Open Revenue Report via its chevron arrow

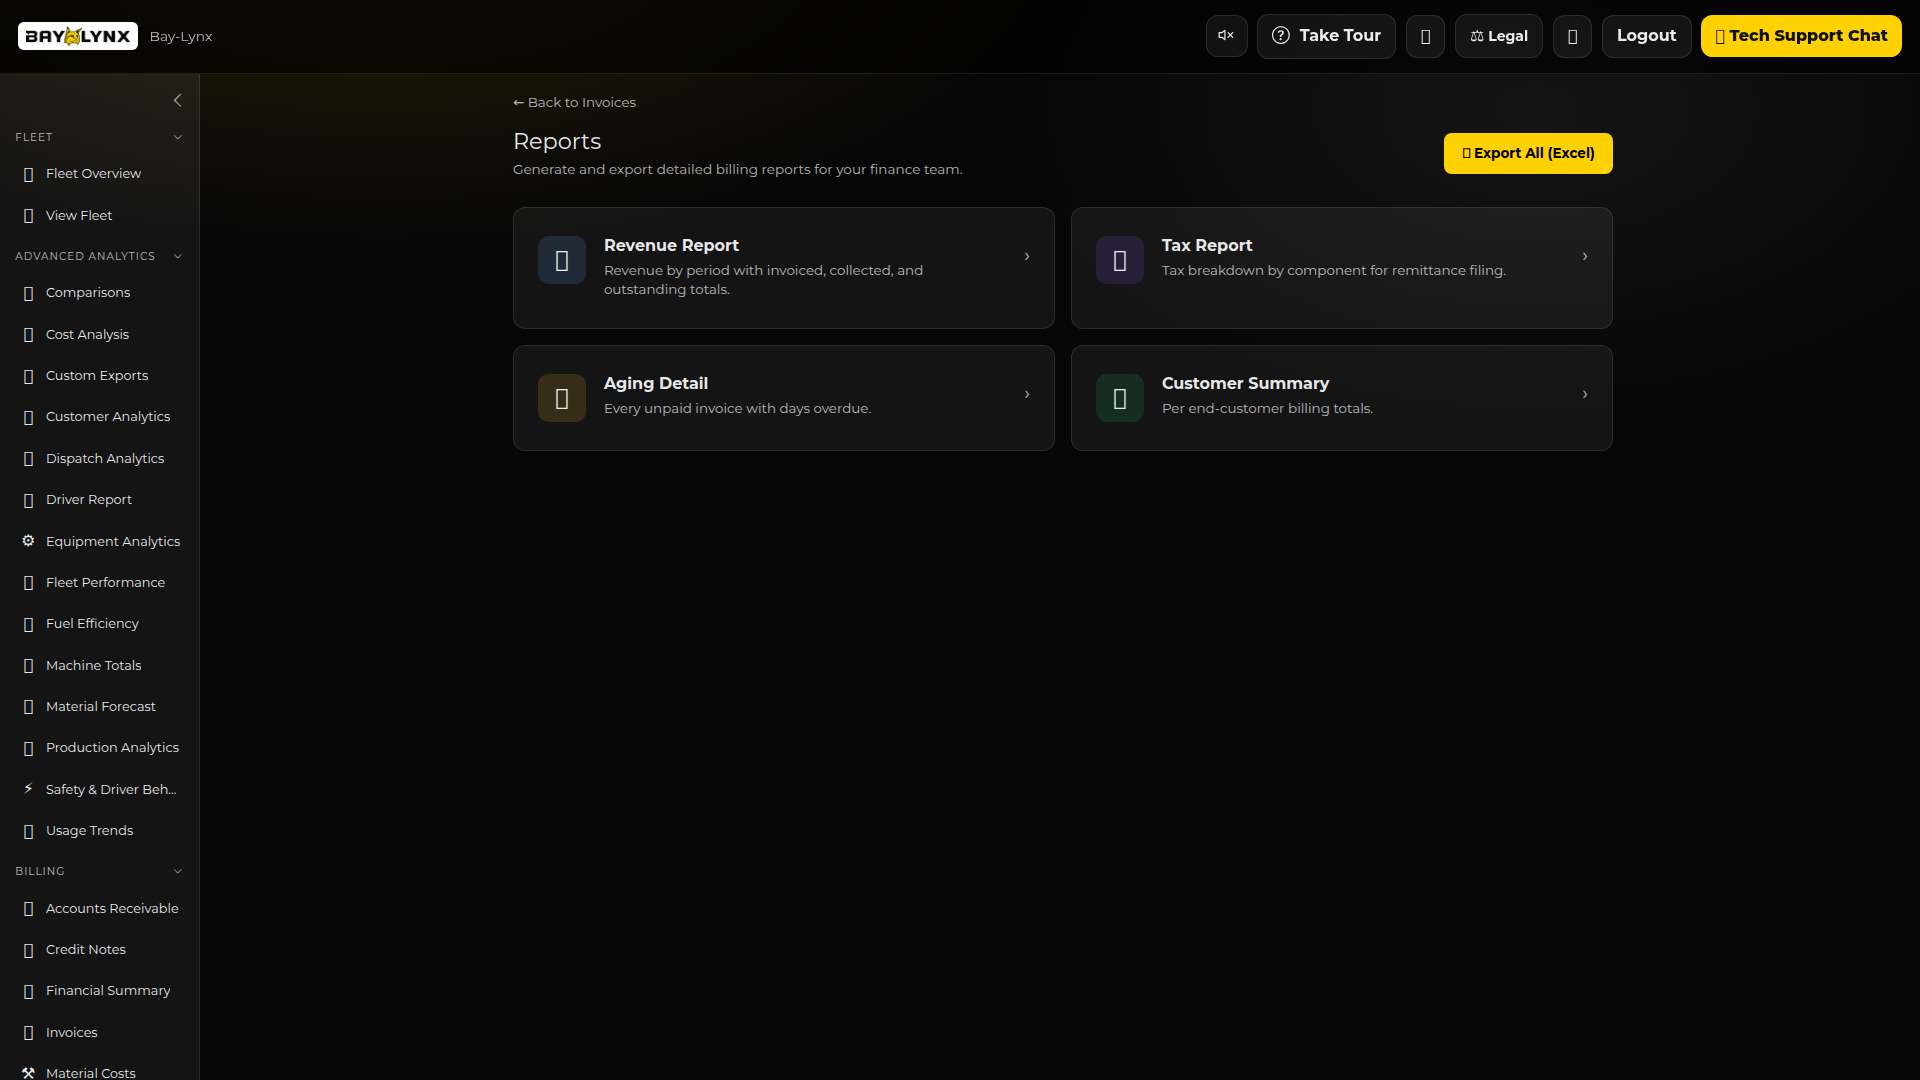pos(1027,257)
